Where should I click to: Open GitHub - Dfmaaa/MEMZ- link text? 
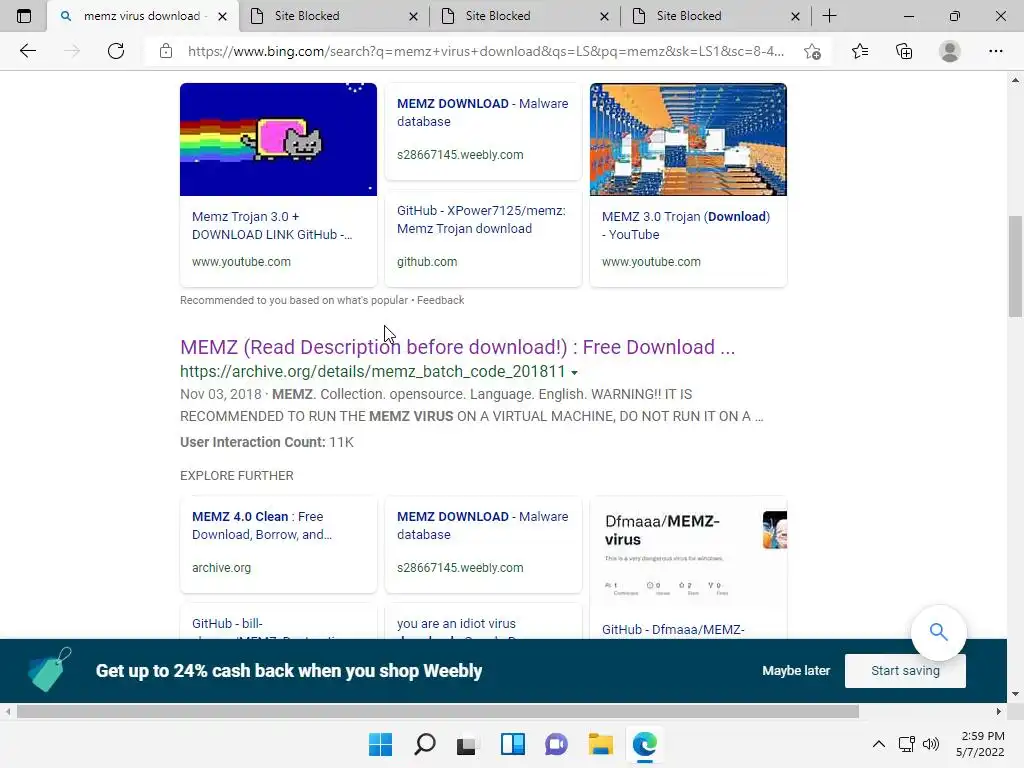(673, 630)
